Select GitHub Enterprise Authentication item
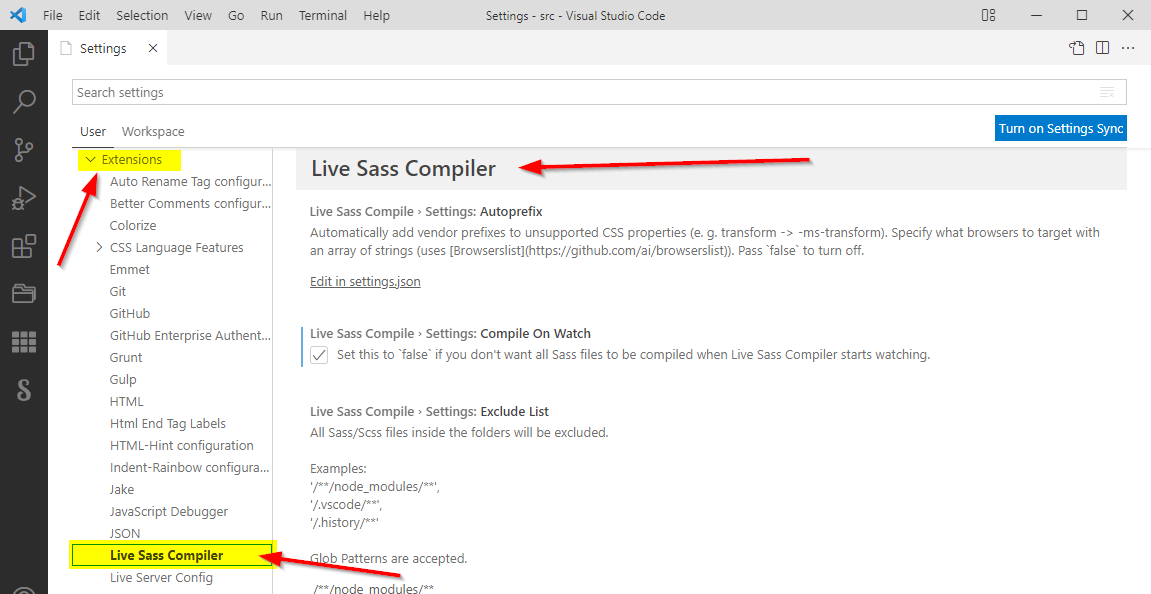 point(190,336)
